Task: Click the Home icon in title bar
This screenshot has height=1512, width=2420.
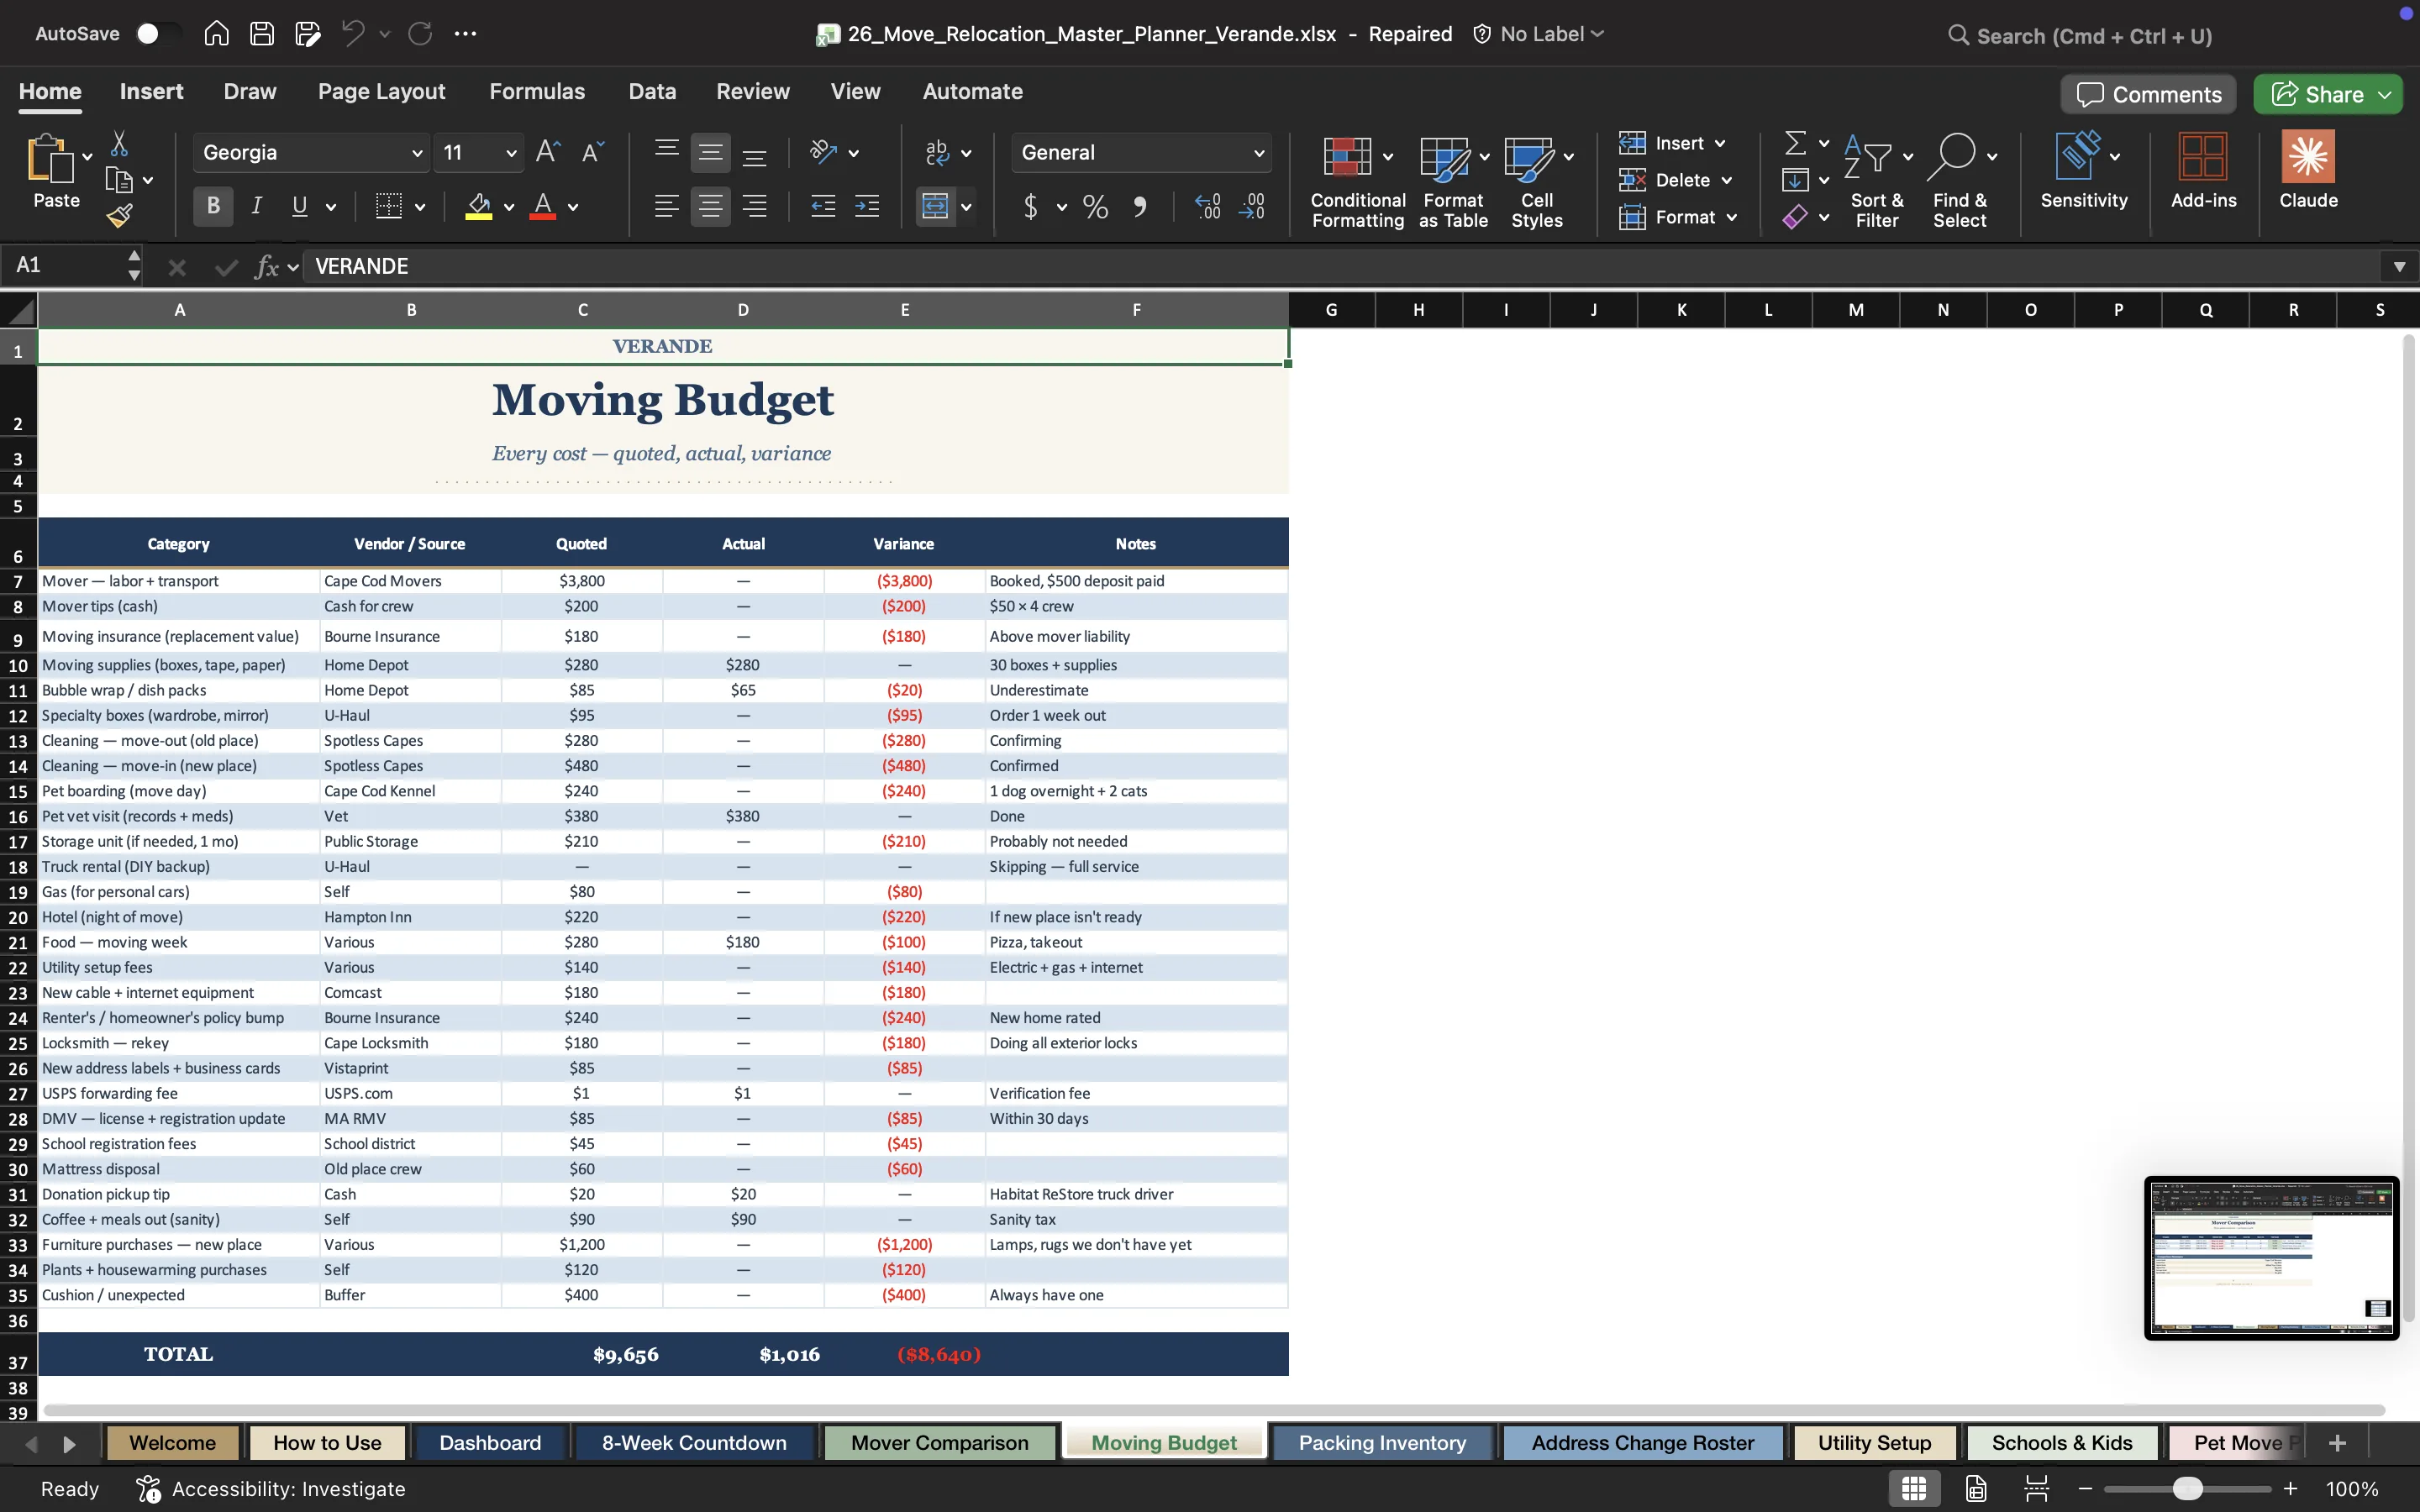Action: click(x=216, y=34)
